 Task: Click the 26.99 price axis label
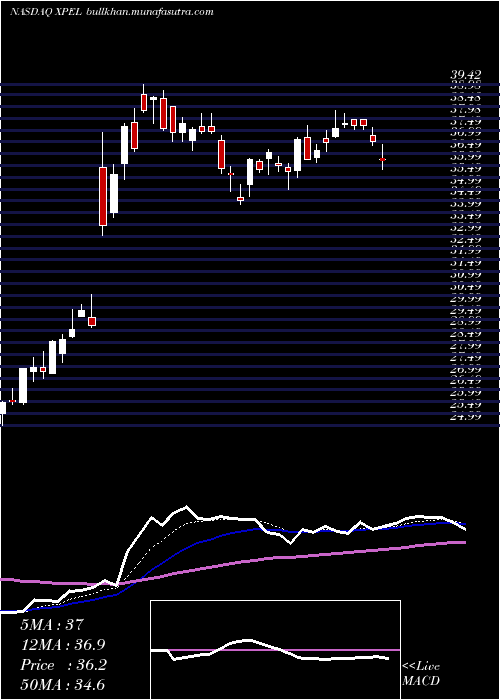click(465, 370)
